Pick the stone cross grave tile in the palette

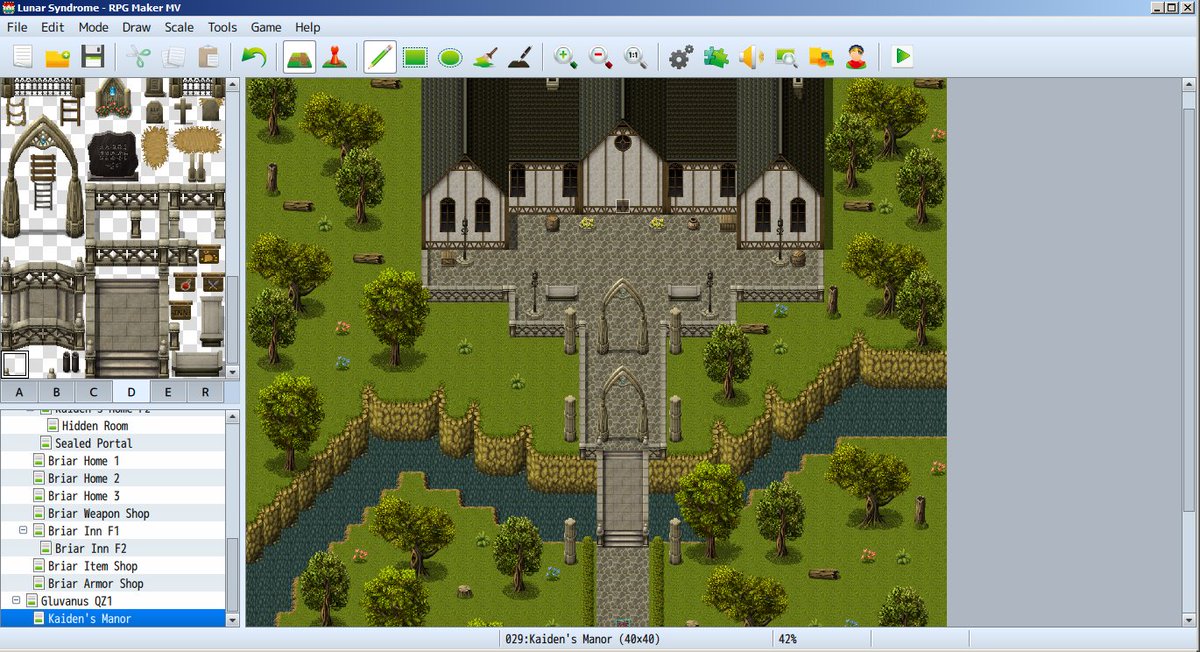(184, 109)
